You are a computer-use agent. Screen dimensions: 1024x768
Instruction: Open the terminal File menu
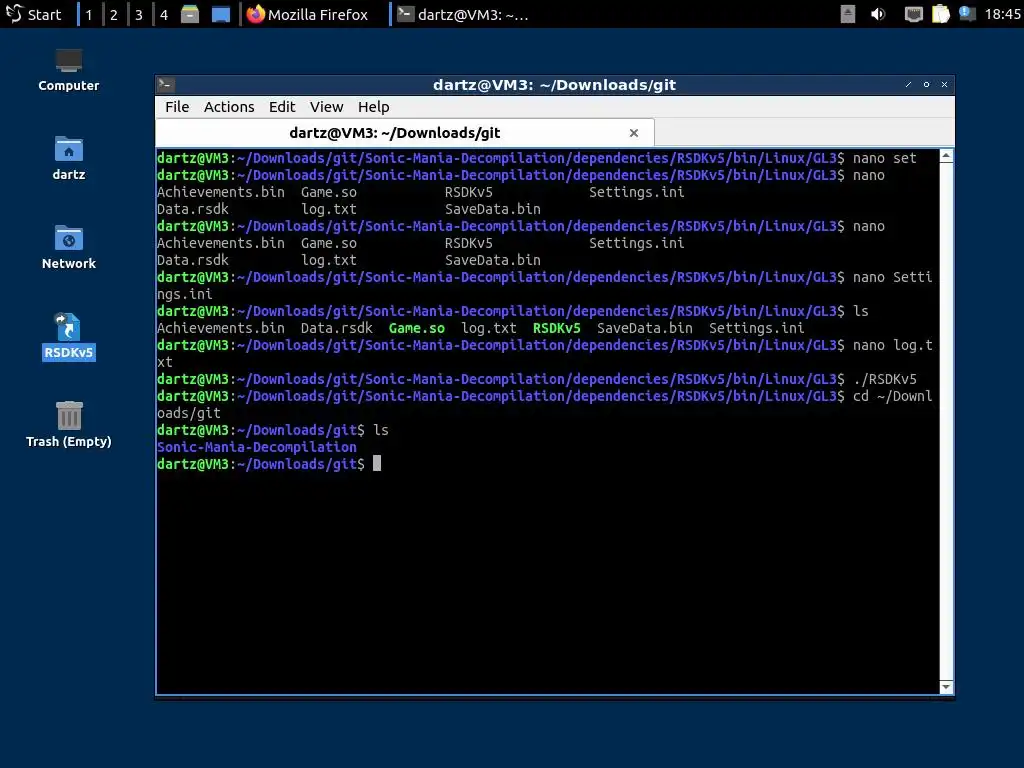(177, 106)
